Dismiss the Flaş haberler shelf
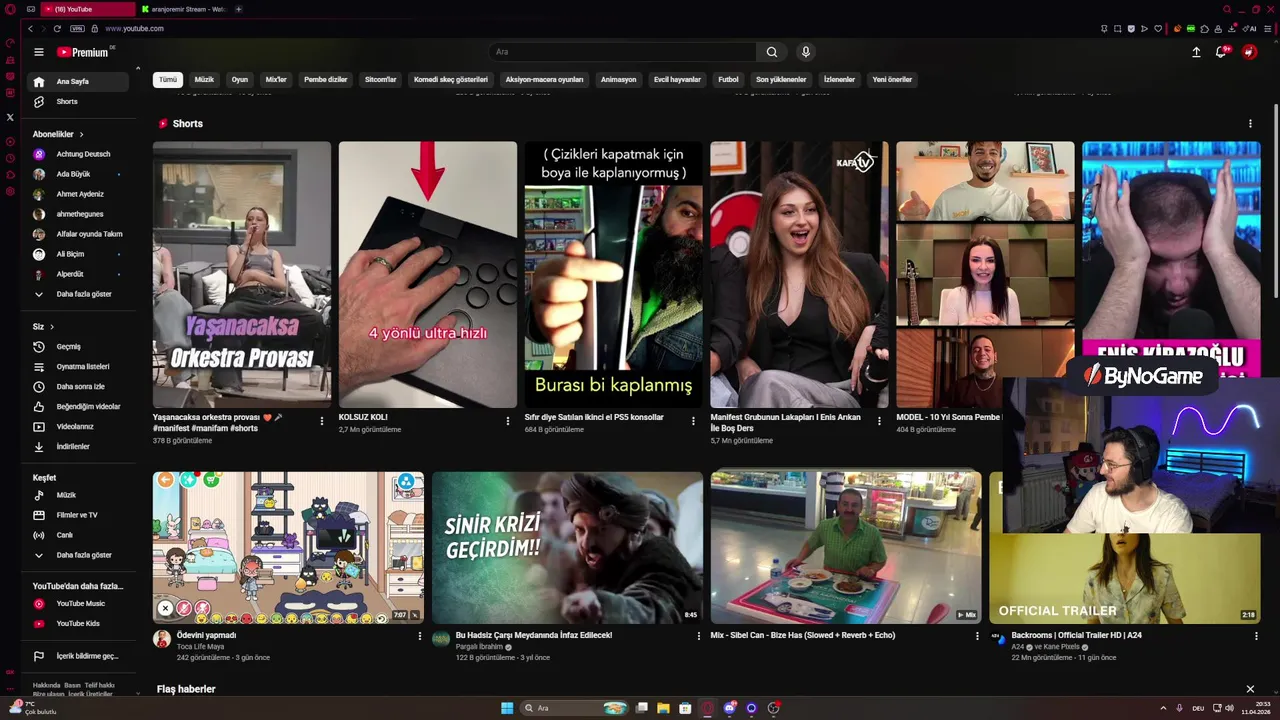The width and height of the screenshot is (1280, 720). [x=1250, y=689]
